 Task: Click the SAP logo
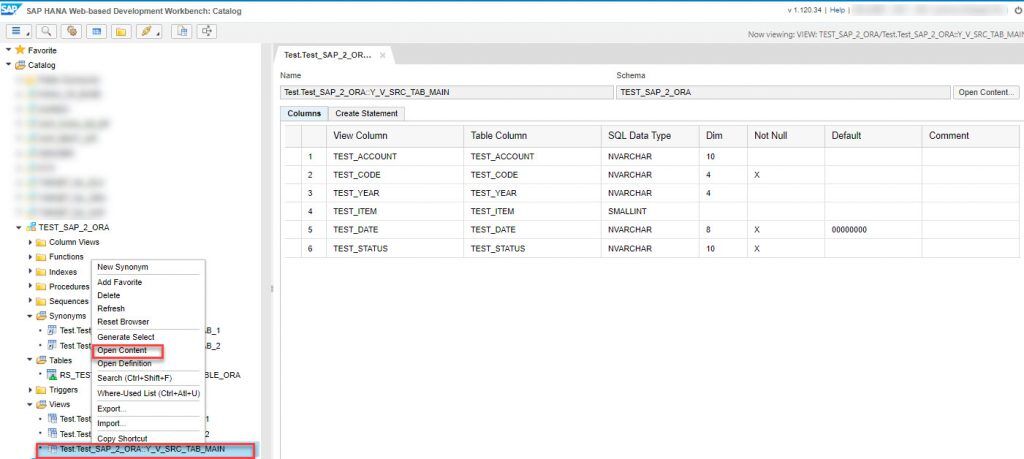click(x=11, y=9)
